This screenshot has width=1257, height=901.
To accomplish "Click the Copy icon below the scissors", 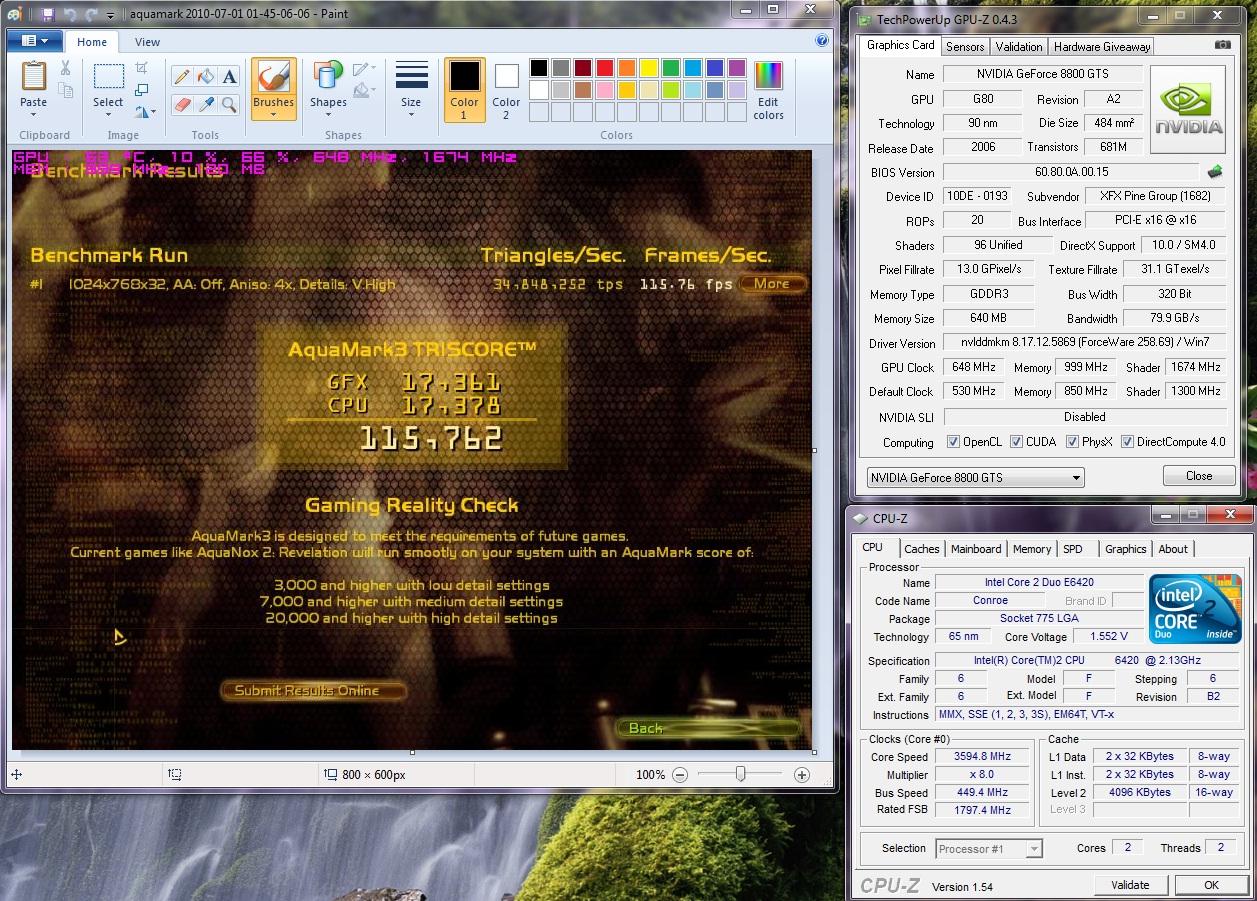I will 65,91.
